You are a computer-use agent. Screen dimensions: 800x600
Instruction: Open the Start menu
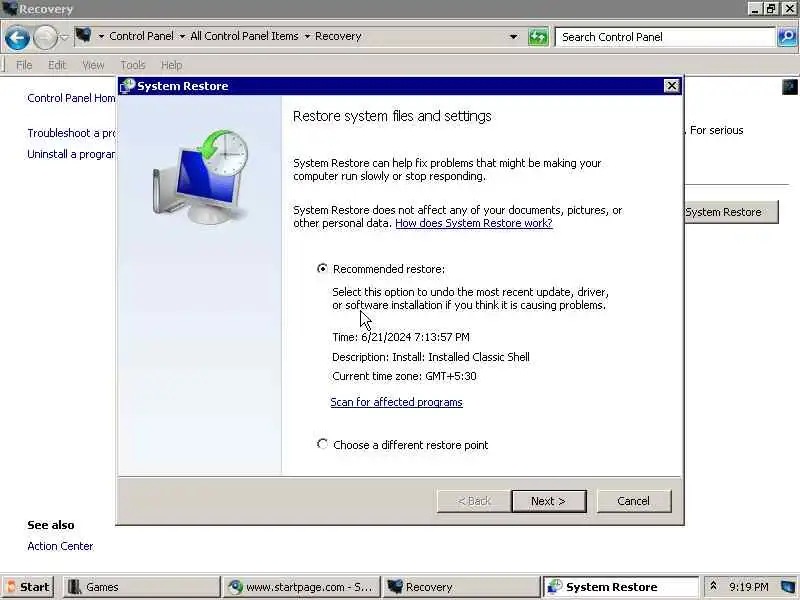(29, 587)
